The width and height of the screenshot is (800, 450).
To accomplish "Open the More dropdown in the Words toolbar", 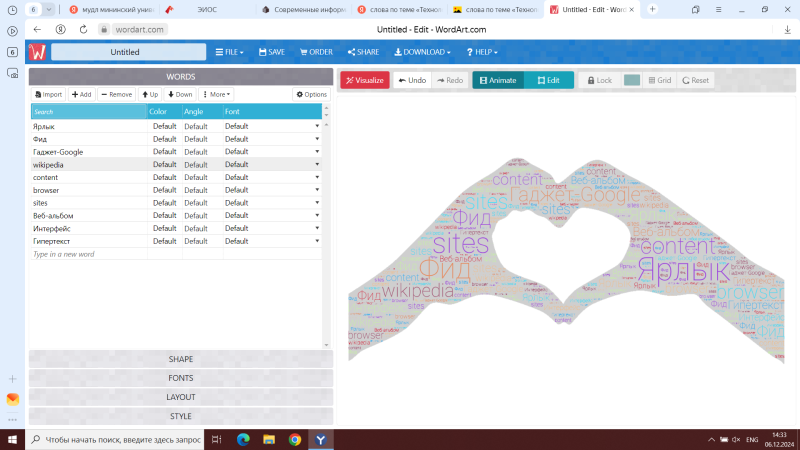I will point(216,94).
